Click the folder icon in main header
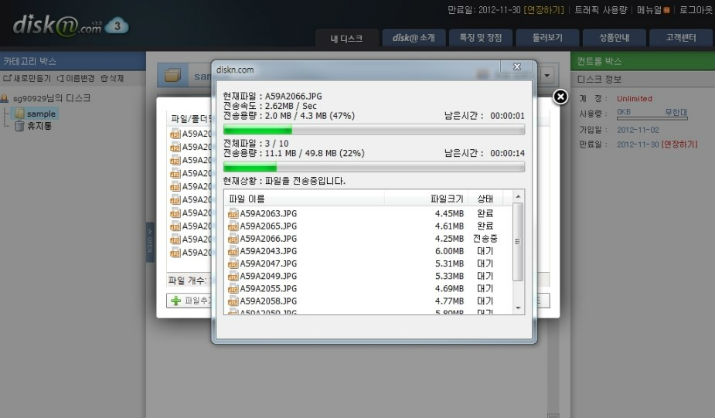 173,75
